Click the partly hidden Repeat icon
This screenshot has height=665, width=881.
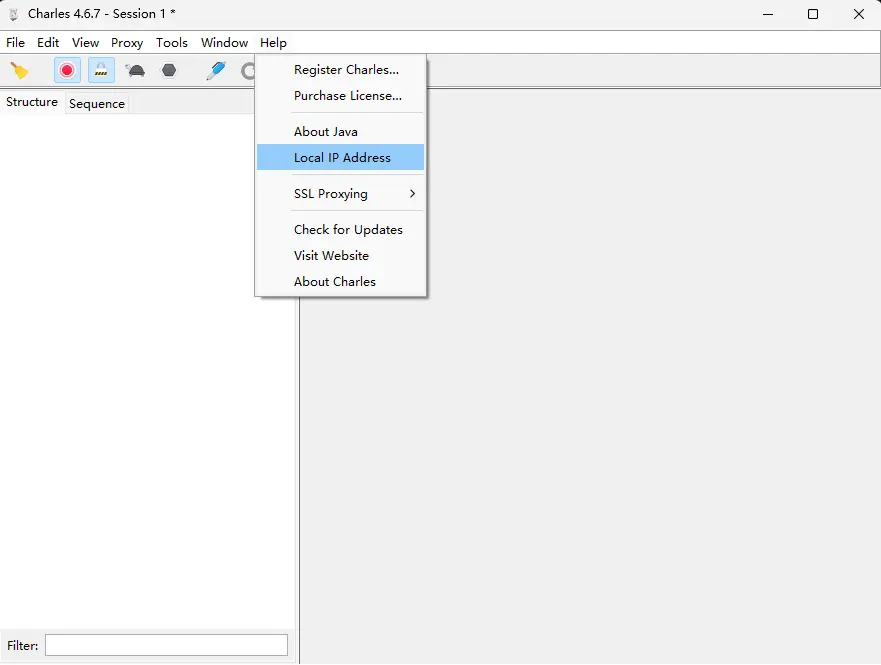click(x=248, y=71)
